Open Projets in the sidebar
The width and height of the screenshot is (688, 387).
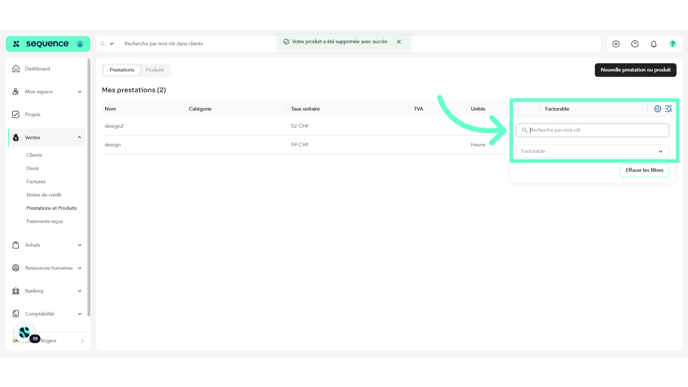(32, 115)
